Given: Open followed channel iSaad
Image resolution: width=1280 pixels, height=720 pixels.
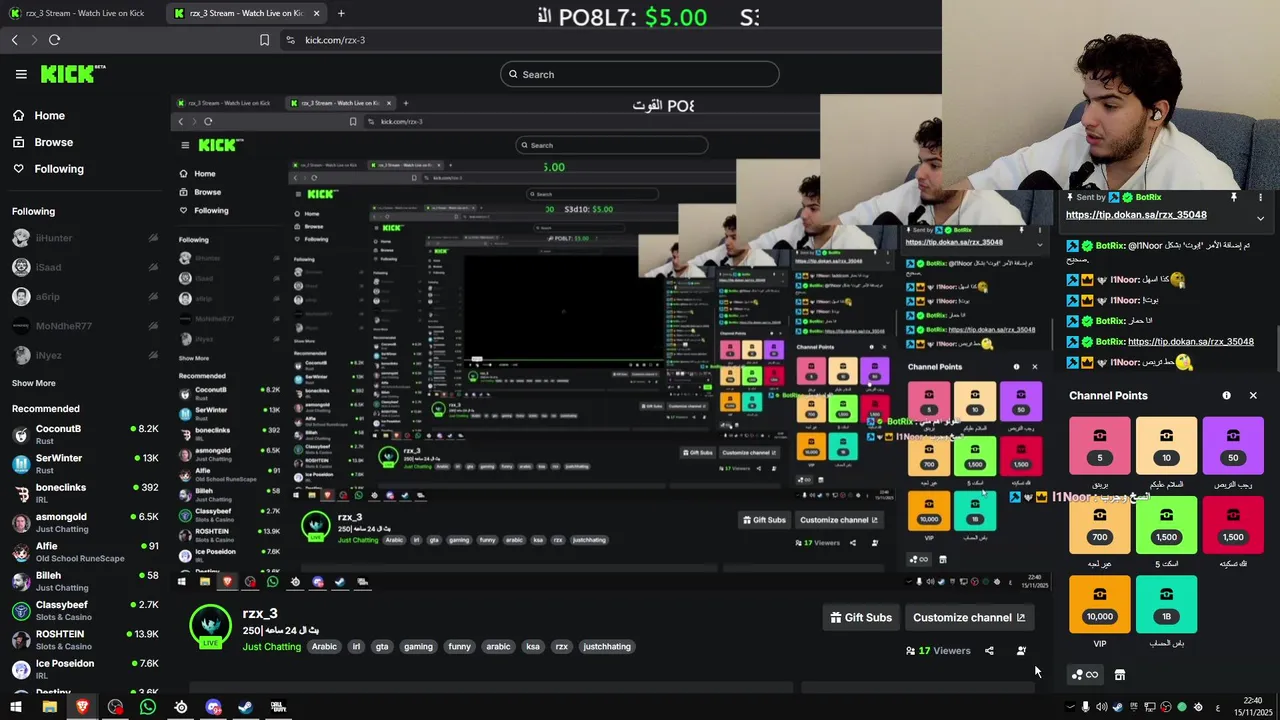Looking at the screenshot, I should coord(85,267).
